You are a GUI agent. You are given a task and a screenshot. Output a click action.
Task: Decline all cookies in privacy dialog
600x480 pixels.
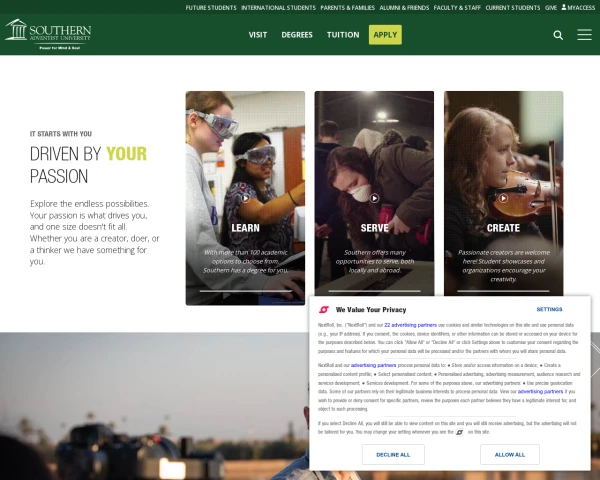tap(393, 454)
